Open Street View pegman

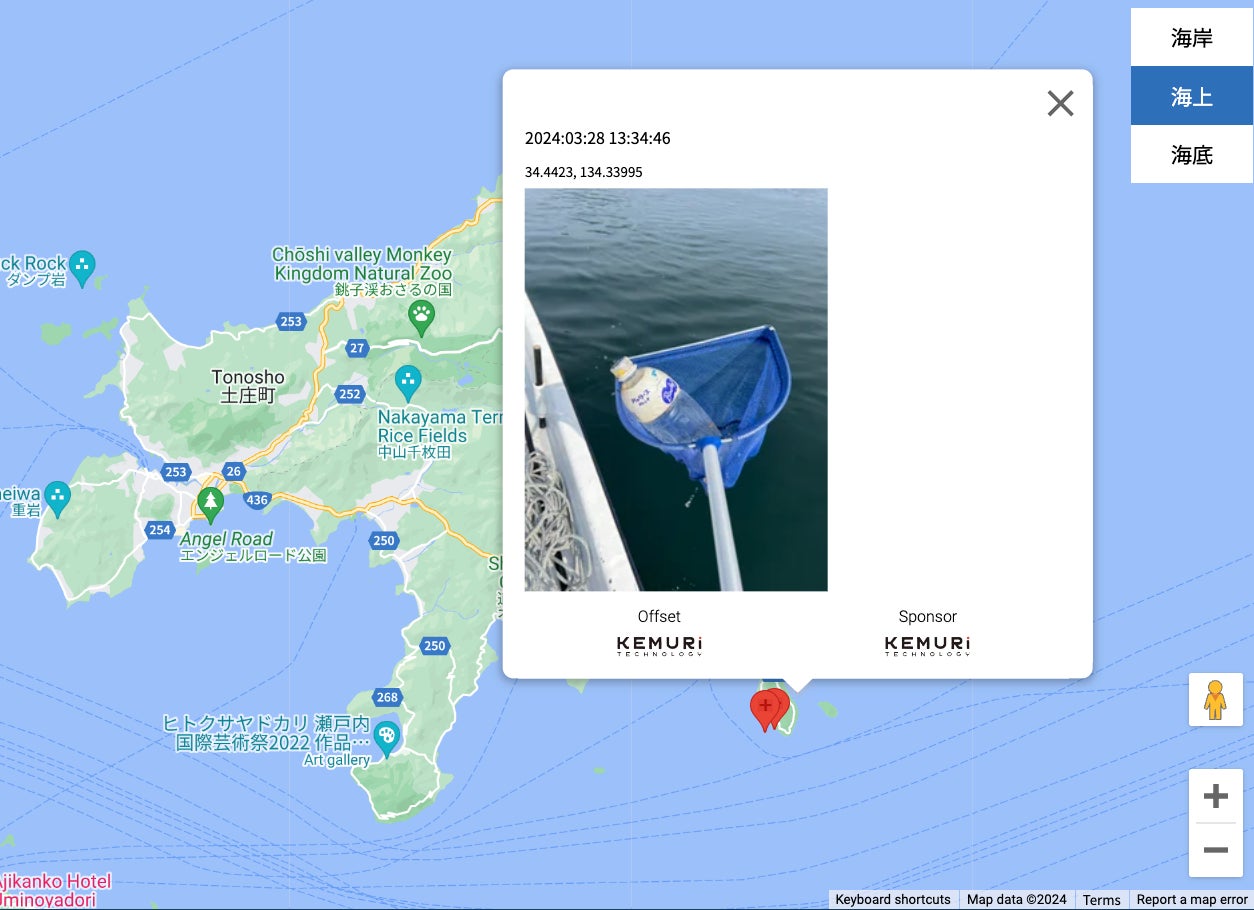pos(1215,699)
